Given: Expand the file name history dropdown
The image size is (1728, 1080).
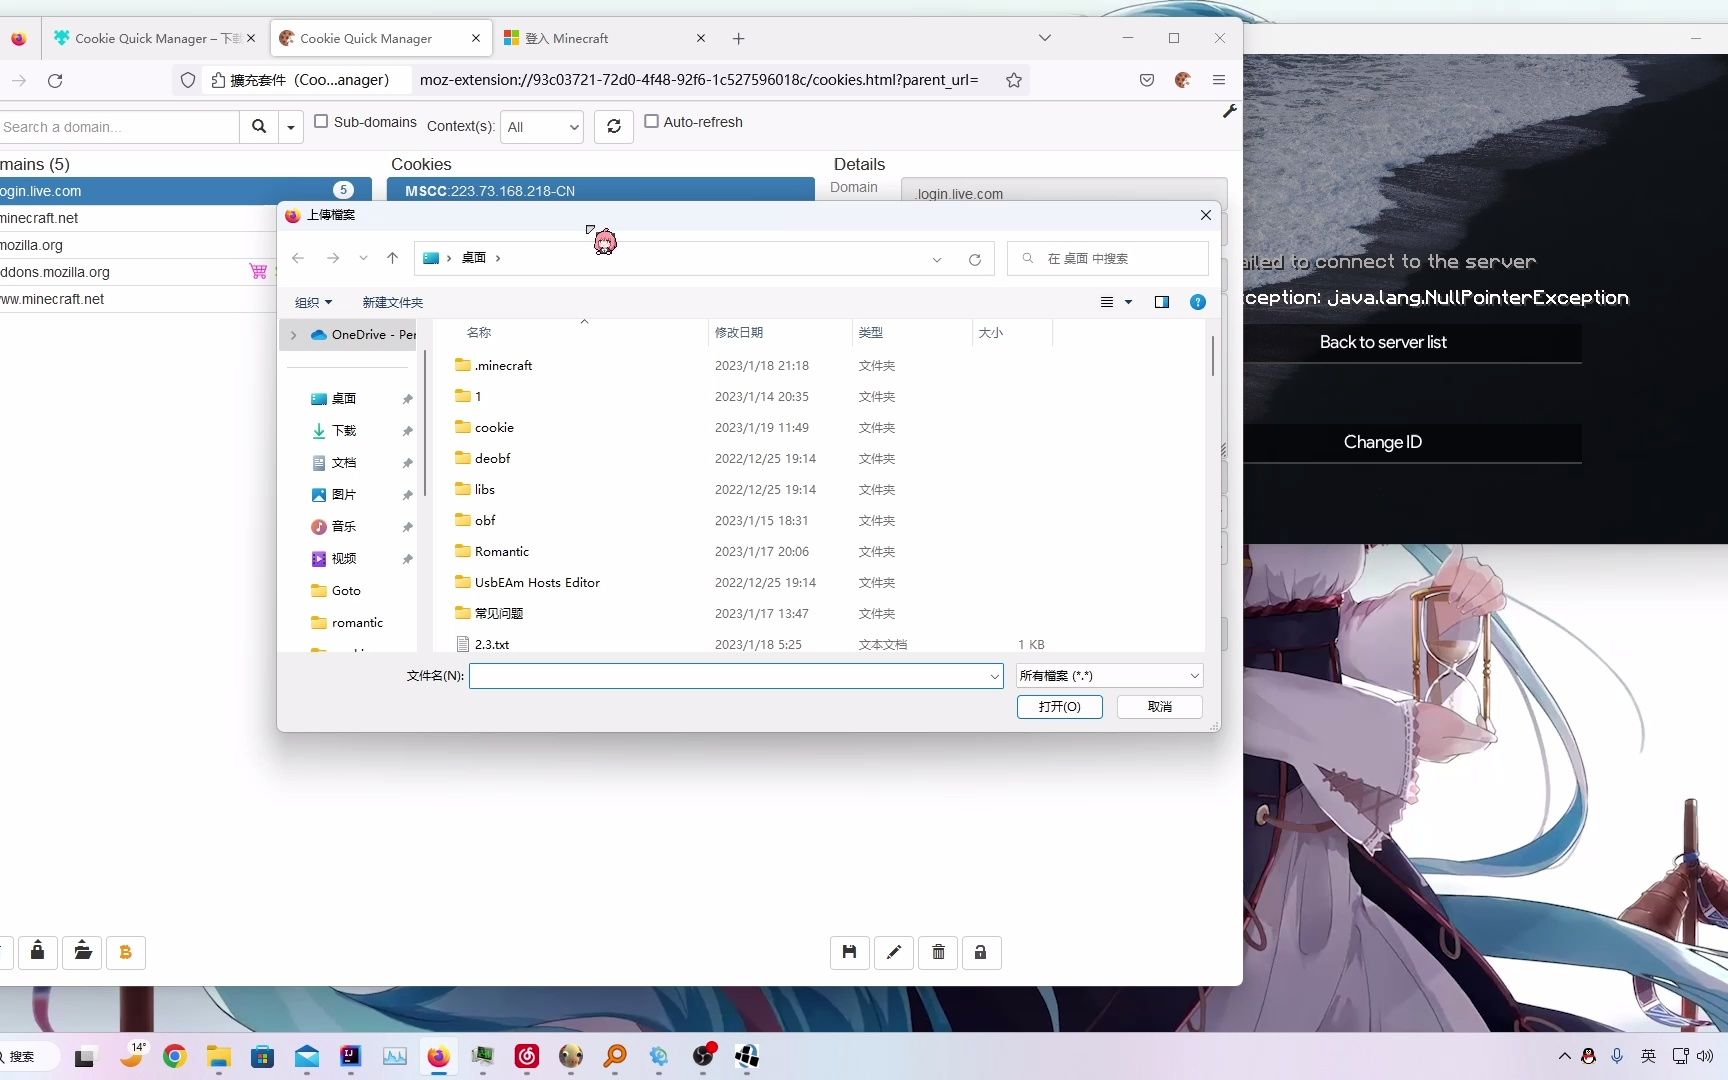Looking at the screenshot, I should (x=994, y=676).
